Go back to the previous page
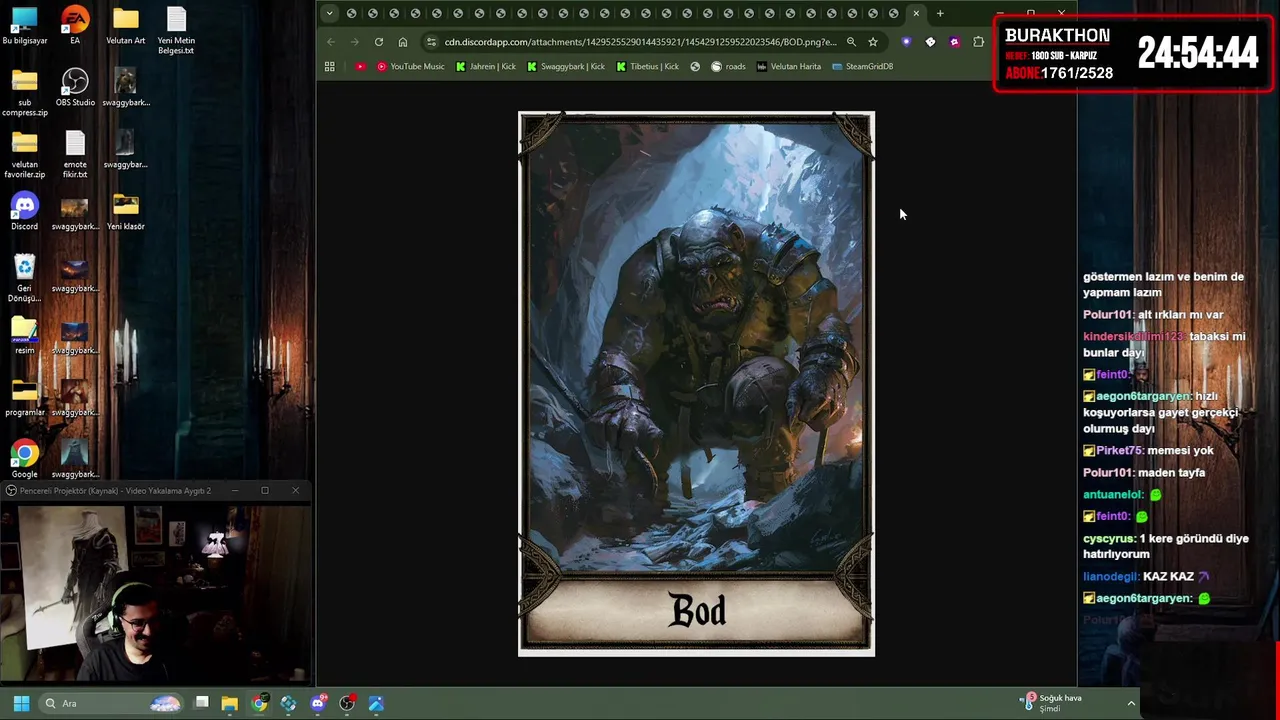 [331, 42]
